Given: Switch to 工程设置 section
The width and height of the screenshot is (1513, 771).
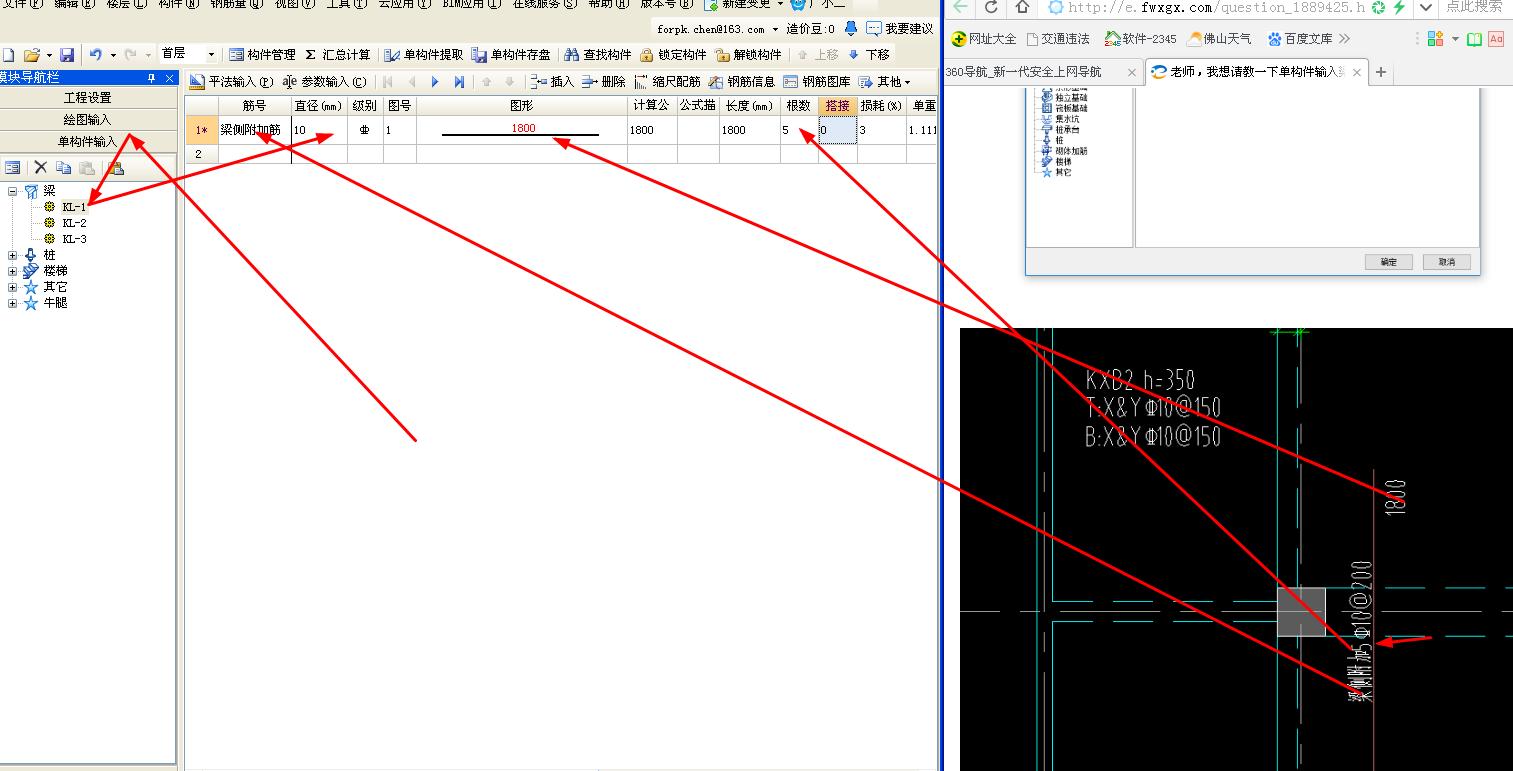Looking at the screenshot, I should pos(88,98).
